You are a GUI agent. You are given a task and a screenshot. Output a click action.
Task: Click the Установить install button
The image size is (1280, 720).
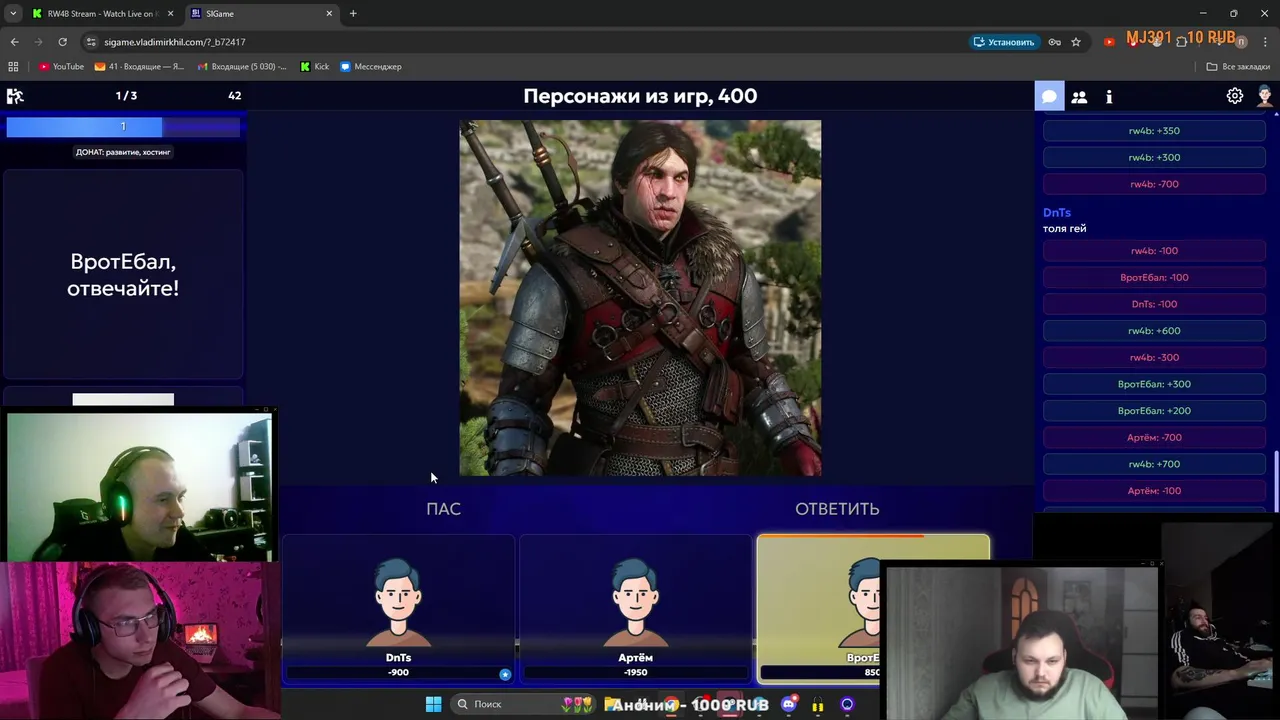point(1004,42)
